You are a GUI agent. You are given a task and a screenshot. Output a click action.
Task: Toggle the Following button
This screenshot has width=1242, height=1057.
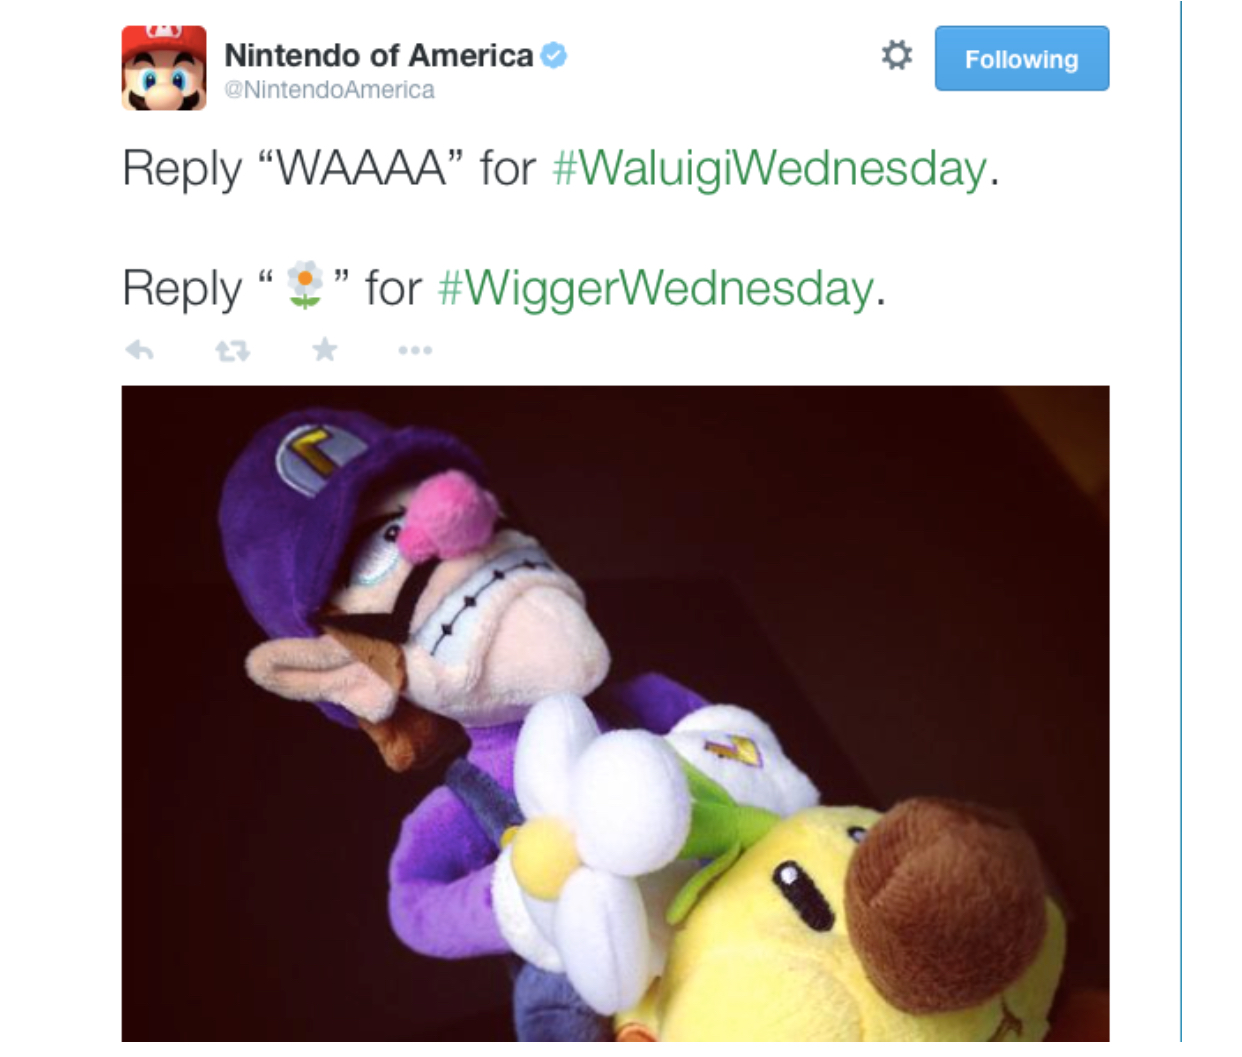point(1022,59)
